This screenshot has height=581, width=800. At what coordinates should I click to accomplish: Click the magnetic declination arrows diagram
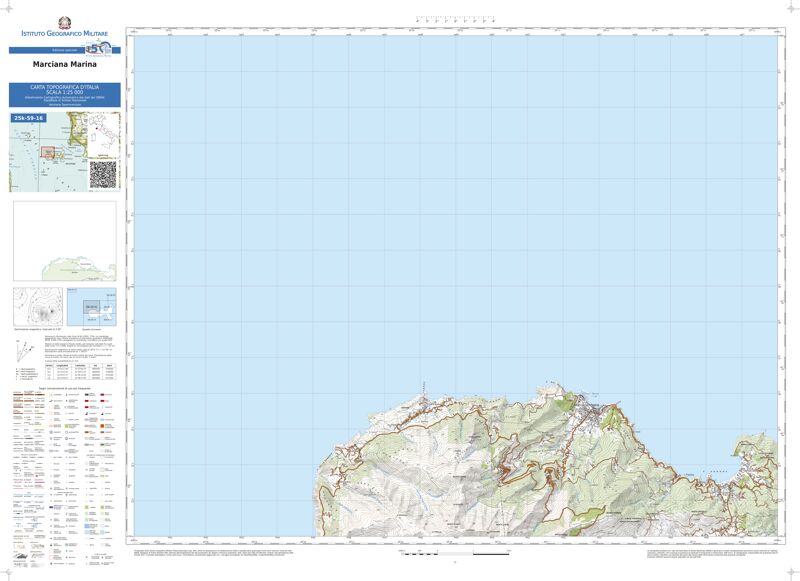click(x=23, y=351)
